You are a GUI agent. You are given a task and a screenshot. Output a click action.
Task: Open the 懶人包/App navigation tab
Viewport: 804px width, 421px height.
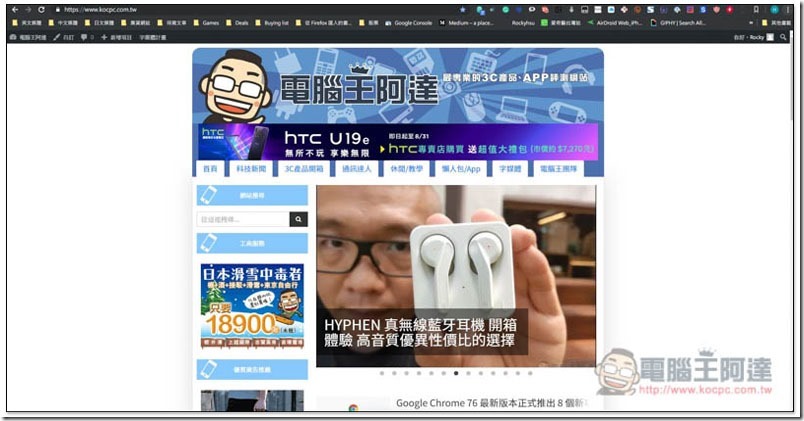[x=461, y=169]
